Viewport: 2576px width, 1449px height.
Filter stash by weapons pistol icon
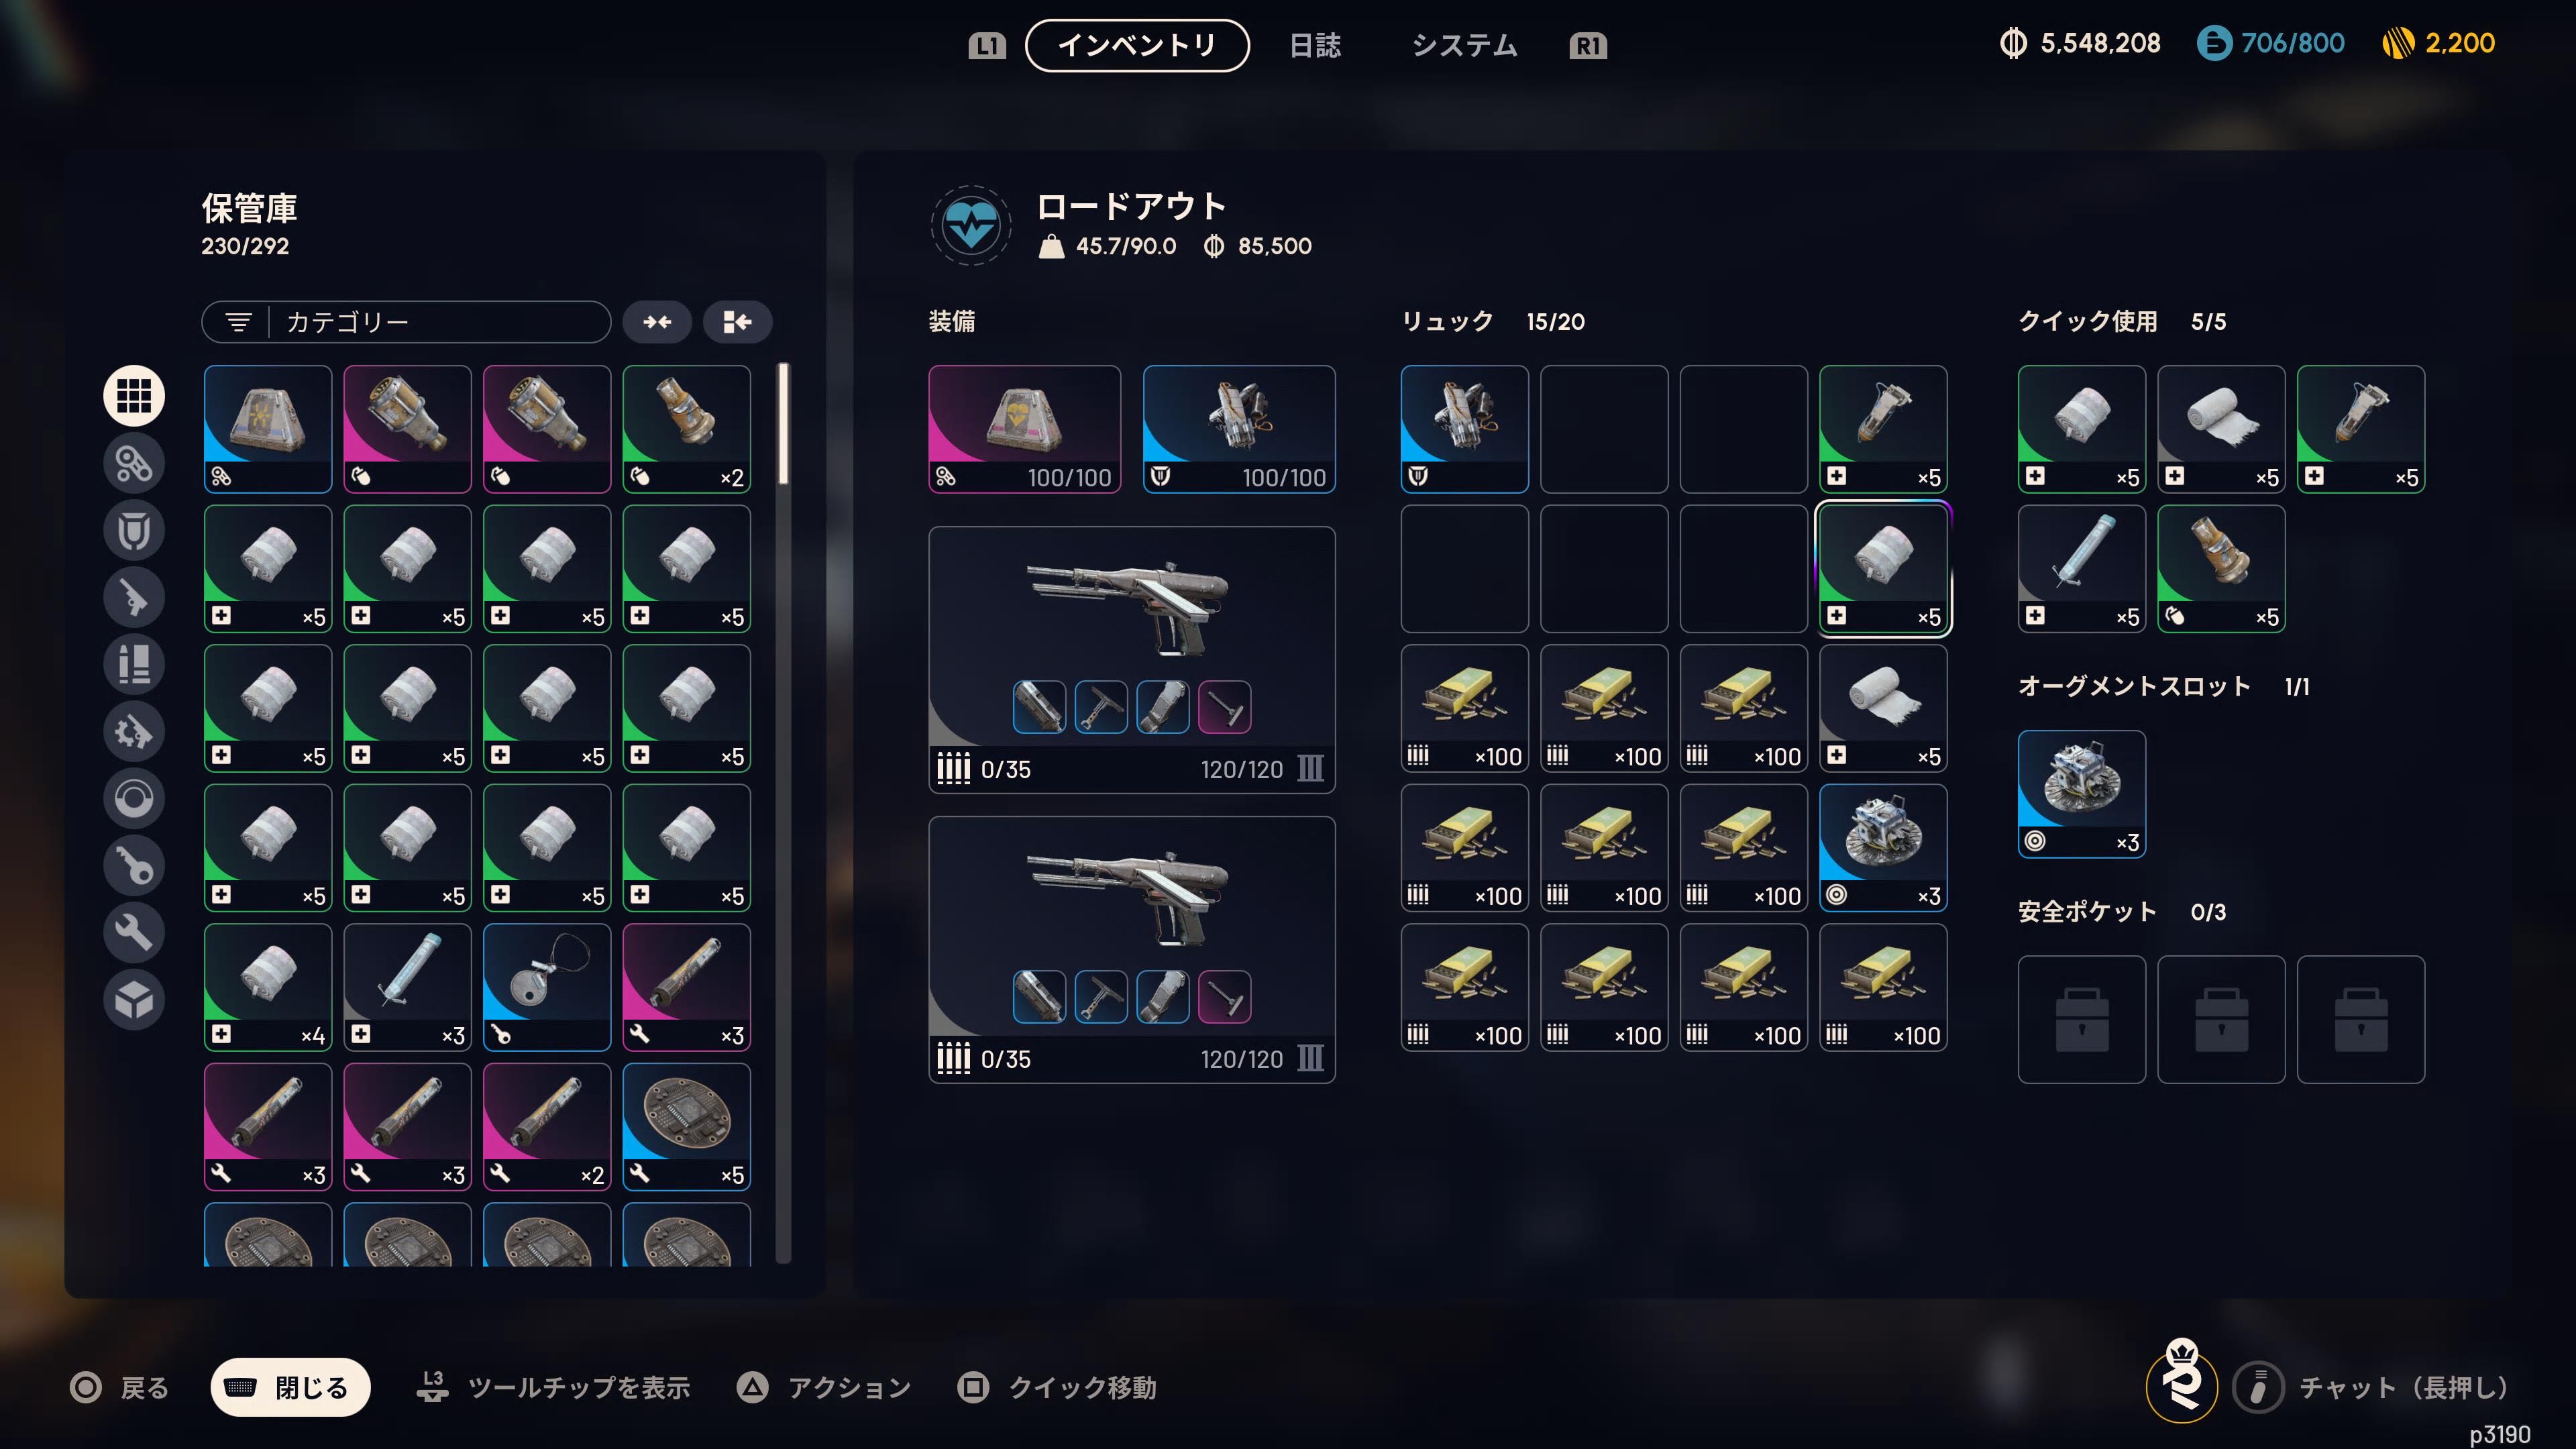[134, 597]
